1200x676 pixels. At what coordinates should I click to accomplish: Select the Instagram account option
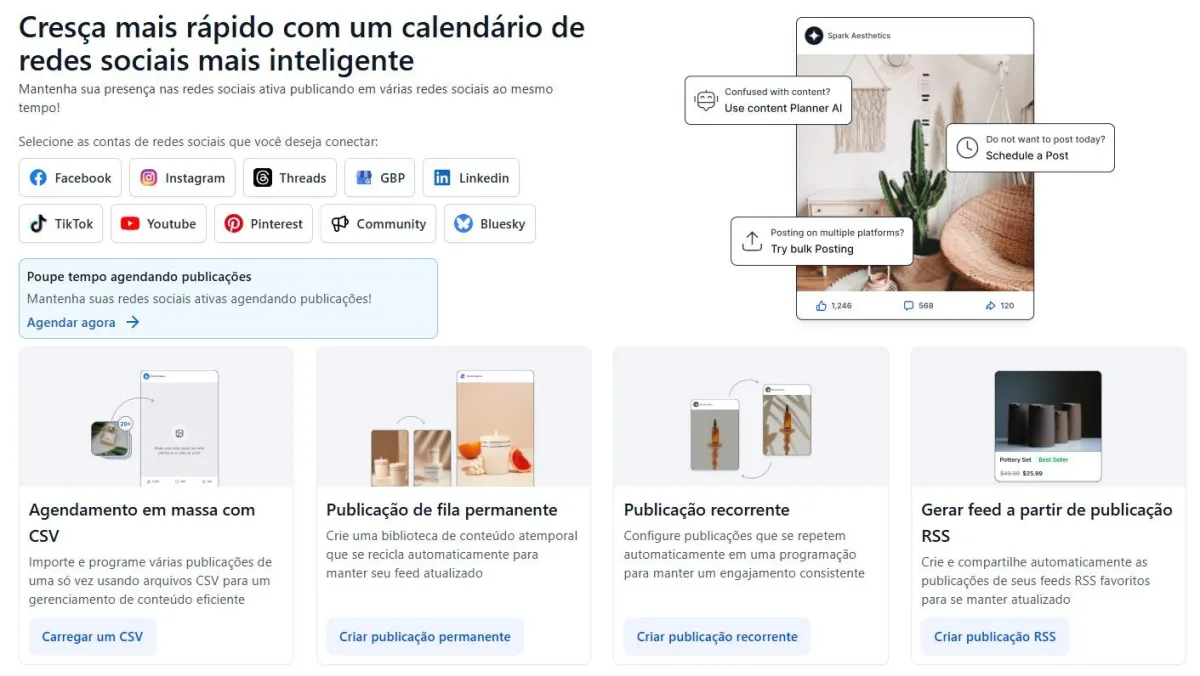pos(182,178)
